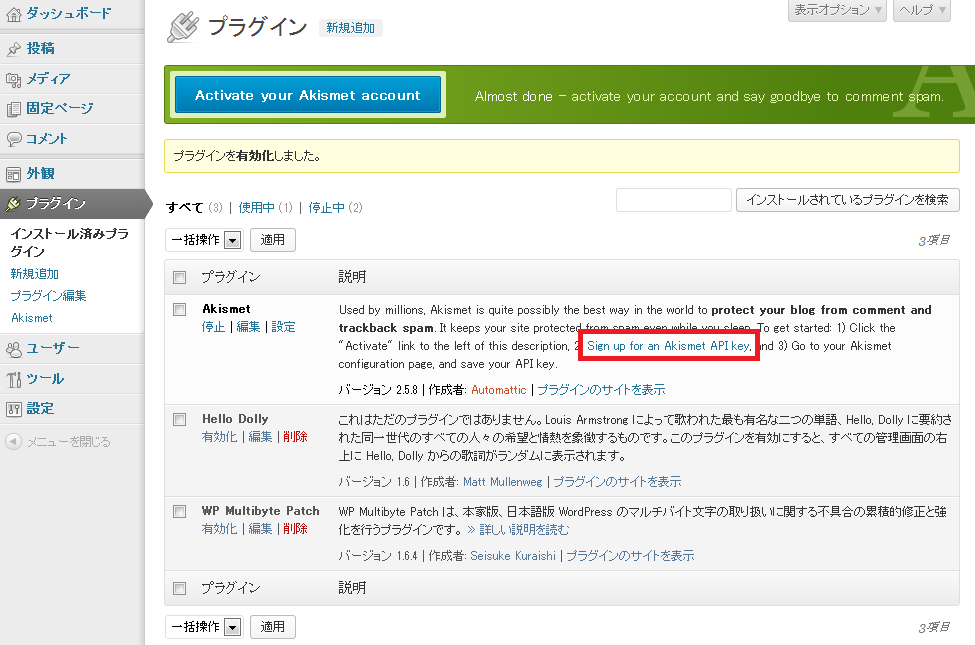Screen dimensions: 975x645
Task: Click the plugin search text field
Action: (x=673, y=200)
